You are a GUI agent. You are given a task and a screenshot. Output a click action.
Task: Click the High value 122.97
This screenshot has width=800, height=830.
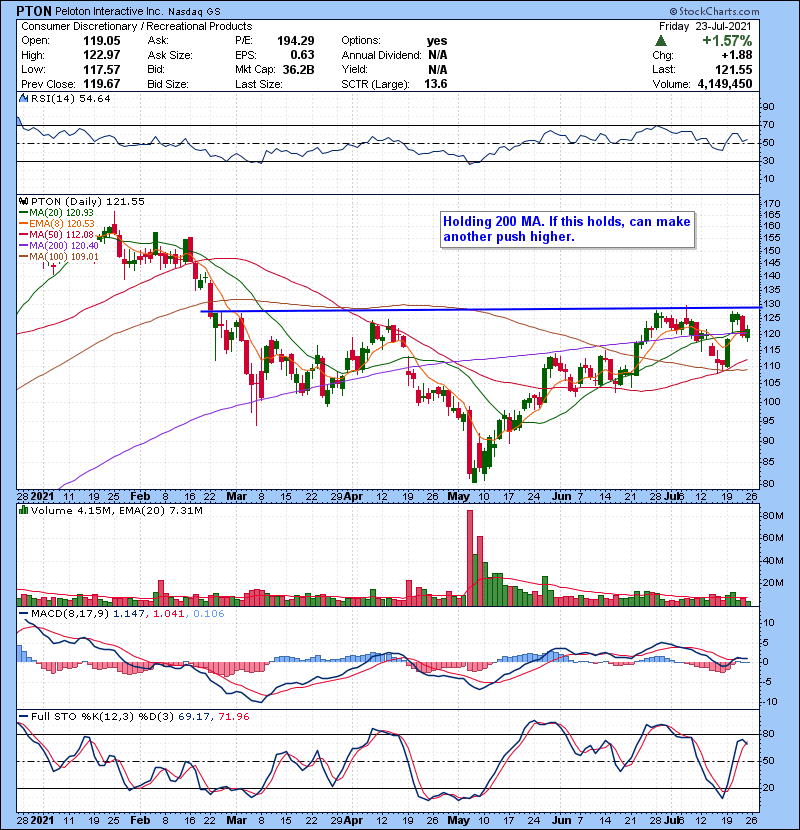102,55
